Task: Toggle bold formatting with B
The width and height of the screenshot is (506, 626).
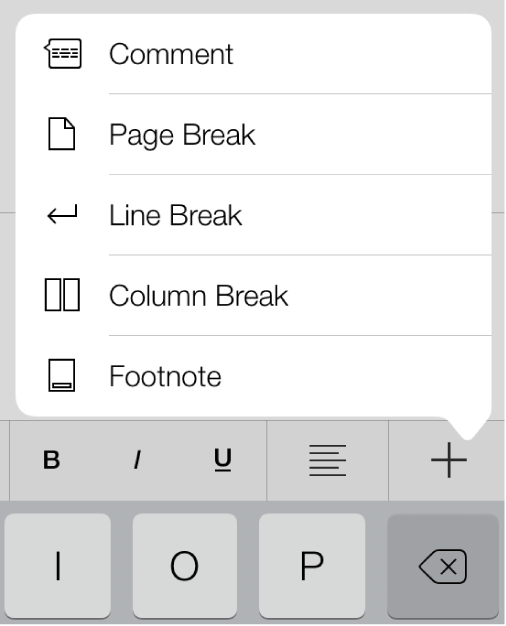Action: [x=52, y=460]
